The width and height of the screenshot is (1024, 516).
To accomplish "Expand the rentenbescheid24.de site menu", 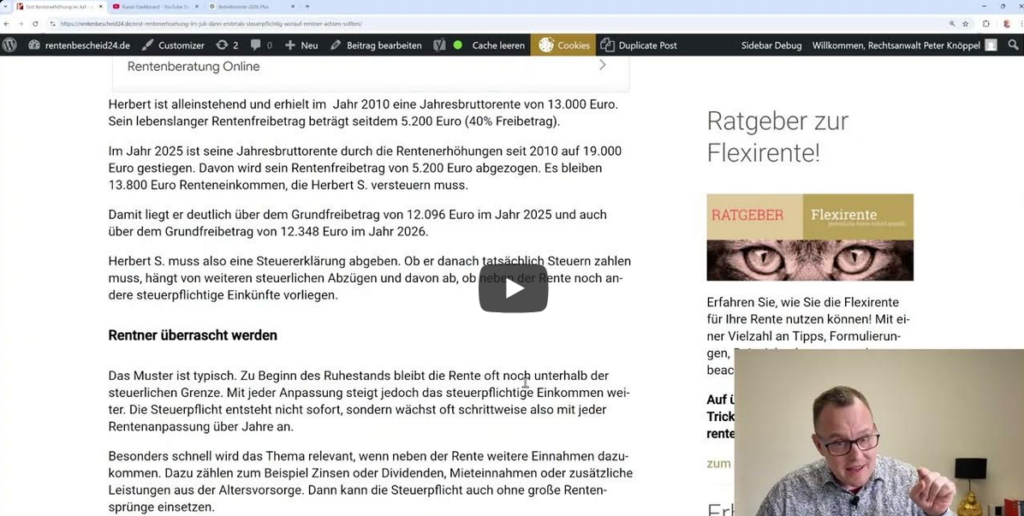I will pyautogui.click(x=79, y=45).
